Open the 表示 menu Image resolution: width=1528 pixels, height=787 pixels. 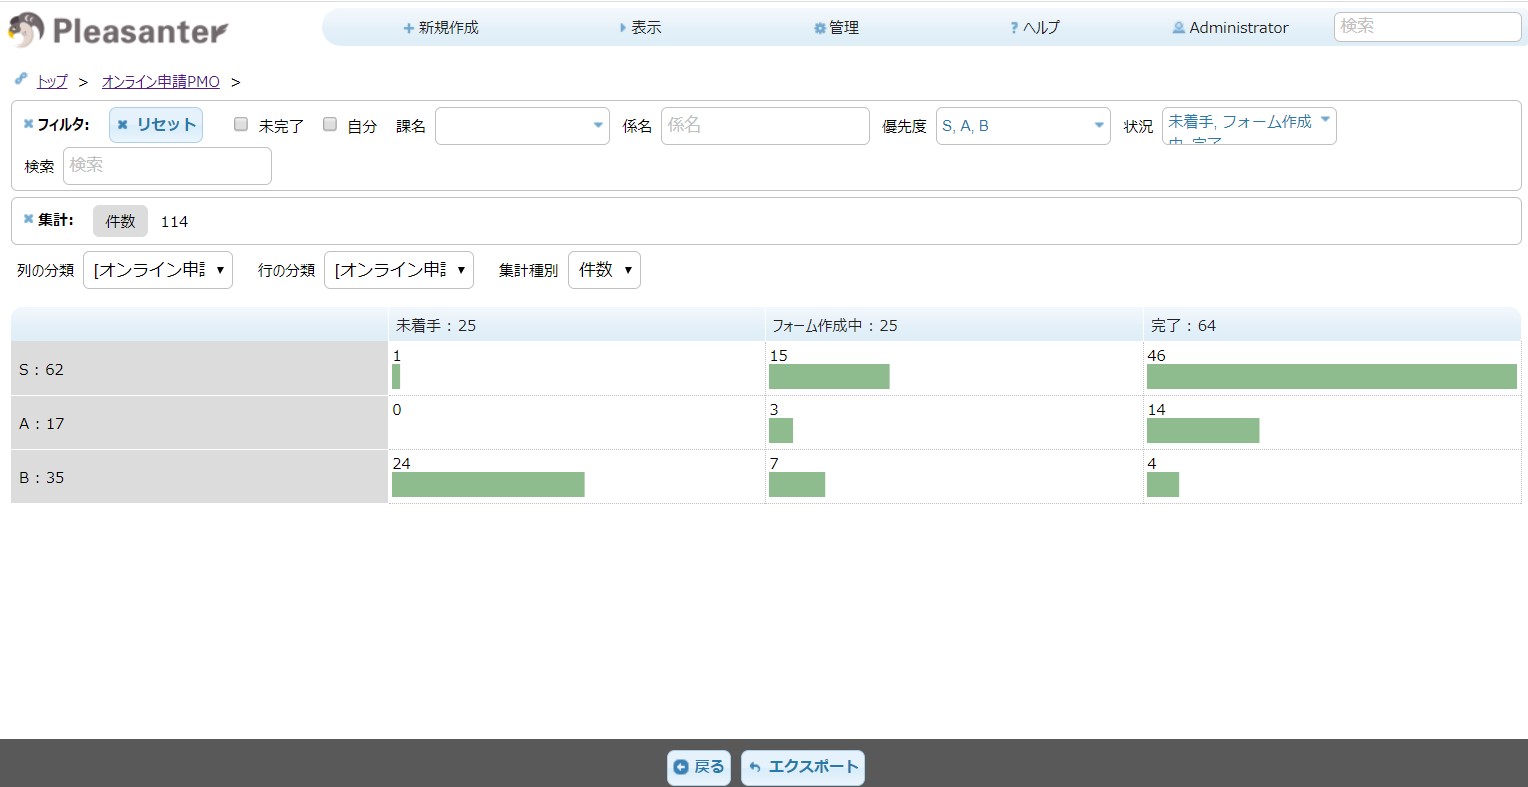(x=640, y=28)
